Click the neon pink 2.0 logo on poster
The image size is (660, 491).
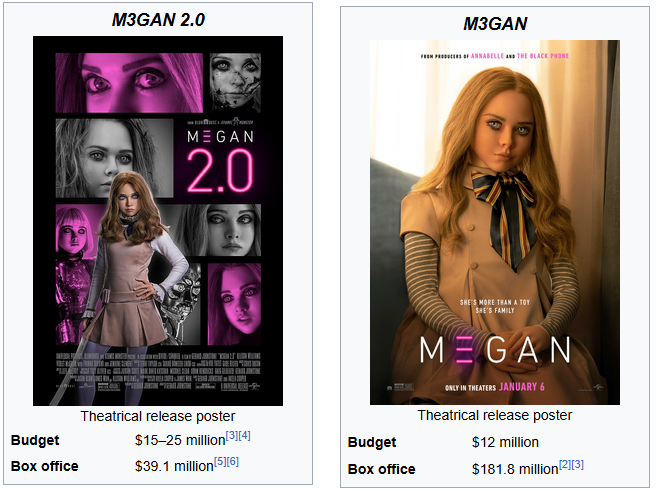[x=220, y=171]
